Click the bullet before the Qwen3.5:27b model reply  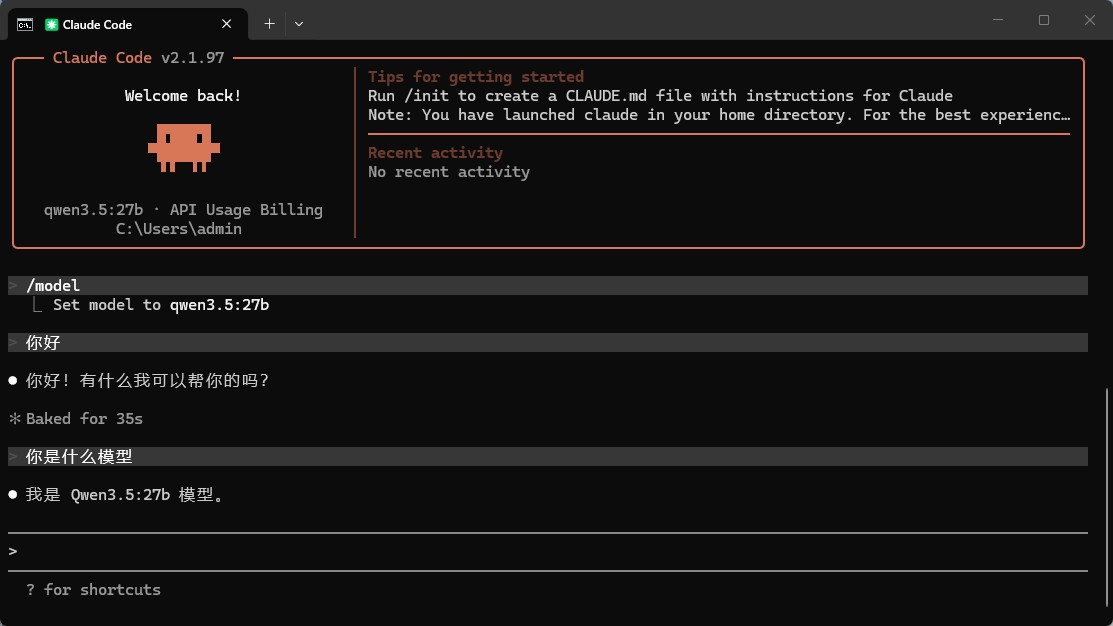pos(13,495)
